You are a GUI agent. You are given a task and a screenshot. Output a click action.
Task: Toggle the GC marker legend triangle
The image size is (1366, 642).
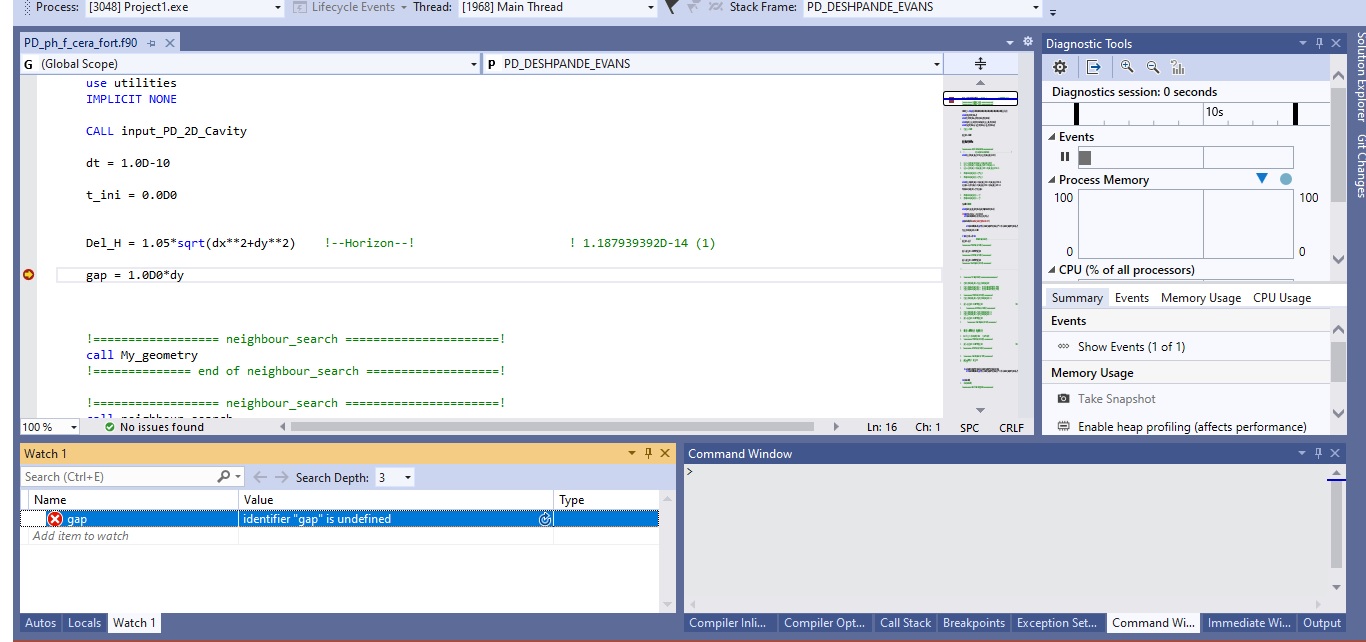(1261, 179)
